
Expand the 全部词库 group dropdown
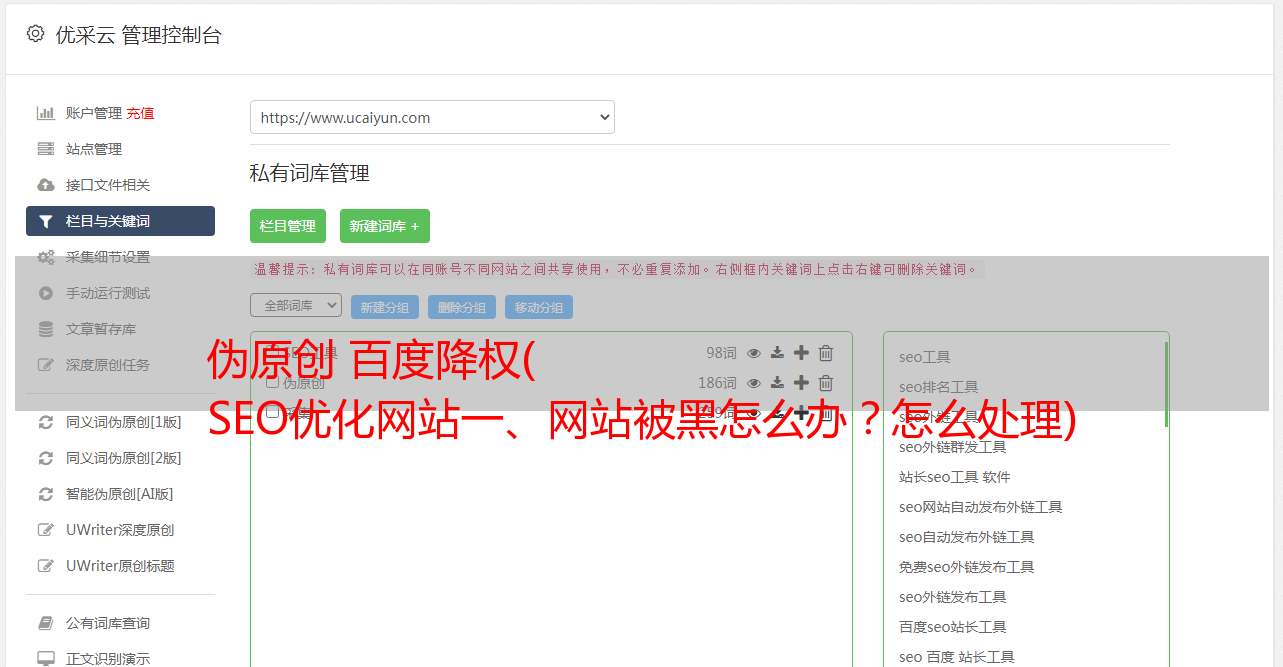[296, 305]
